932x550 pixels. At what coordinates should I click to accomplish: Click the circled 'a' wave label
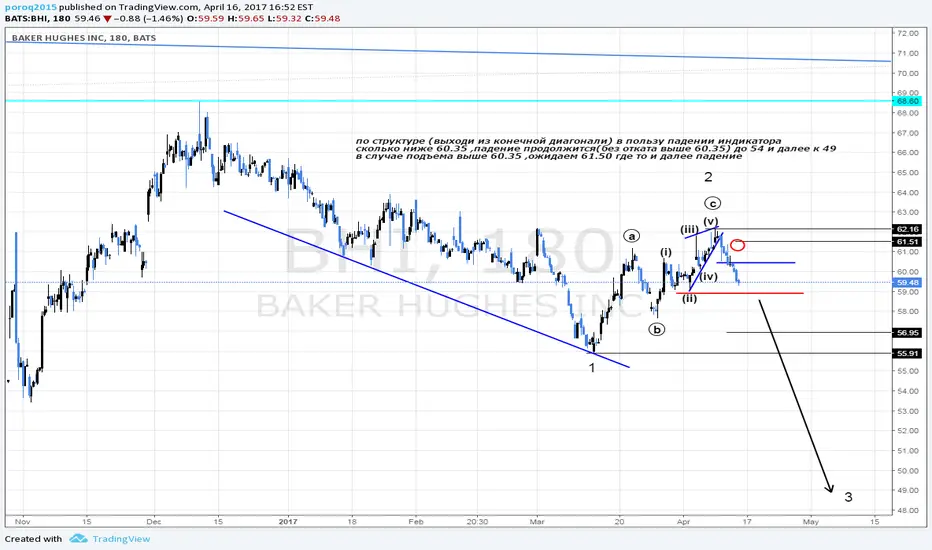click(x=632, y=236)
